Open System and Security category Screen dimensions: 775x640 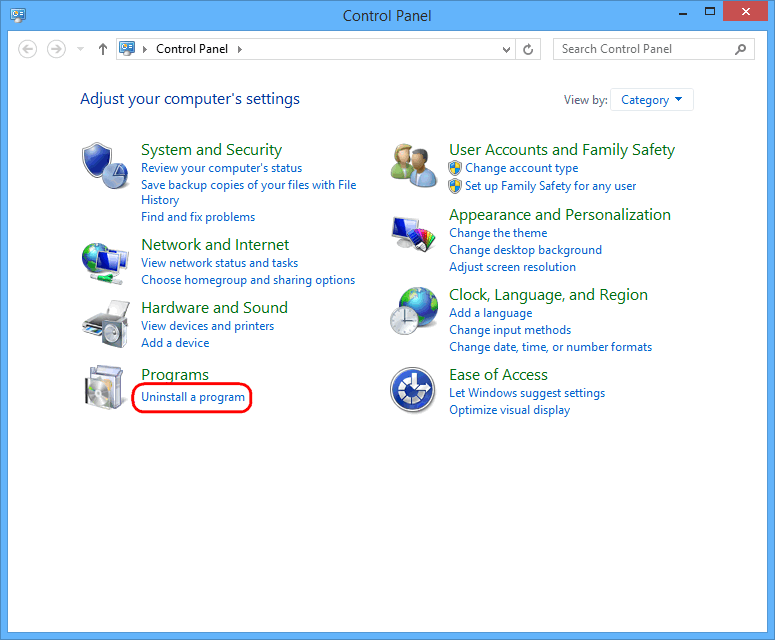[212, 150]
